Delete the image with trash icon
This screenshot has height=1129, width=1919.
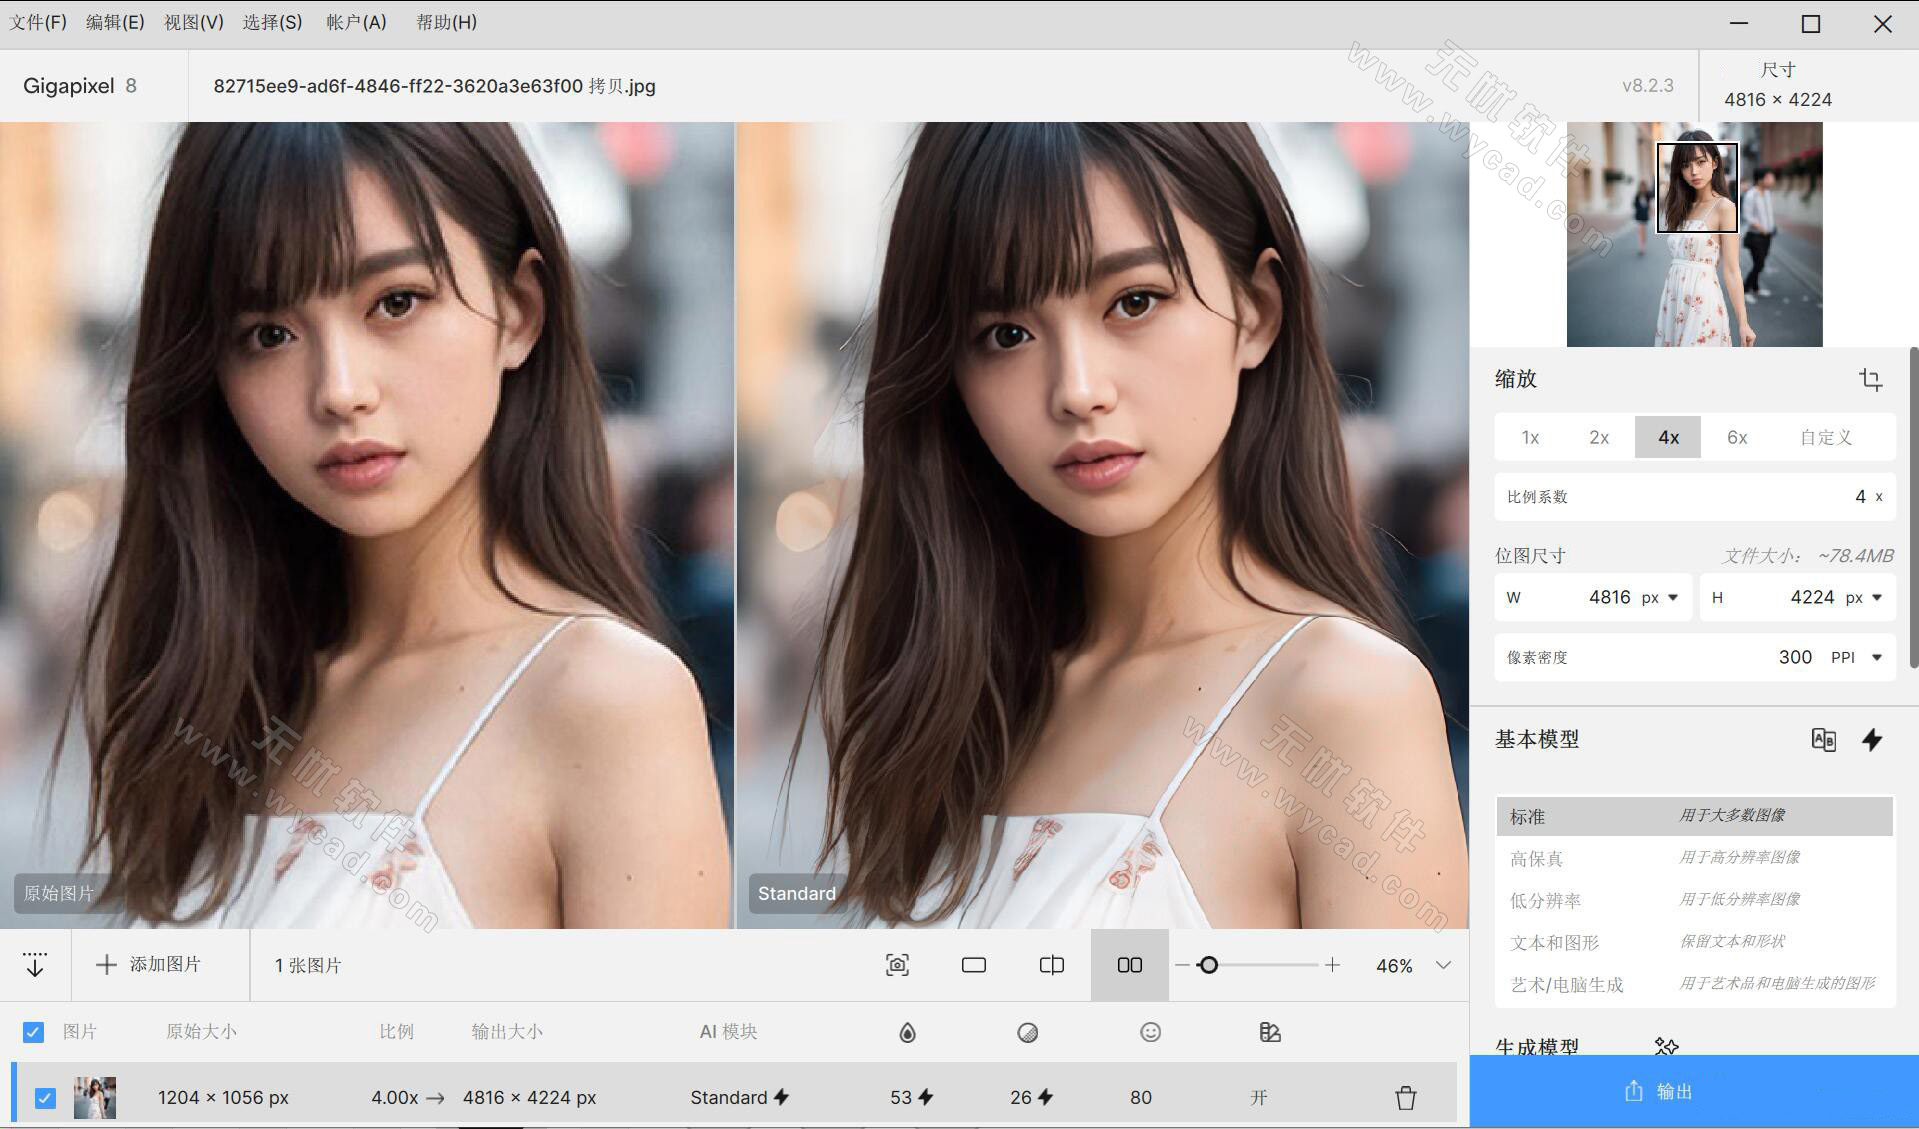[1405, 1098]
